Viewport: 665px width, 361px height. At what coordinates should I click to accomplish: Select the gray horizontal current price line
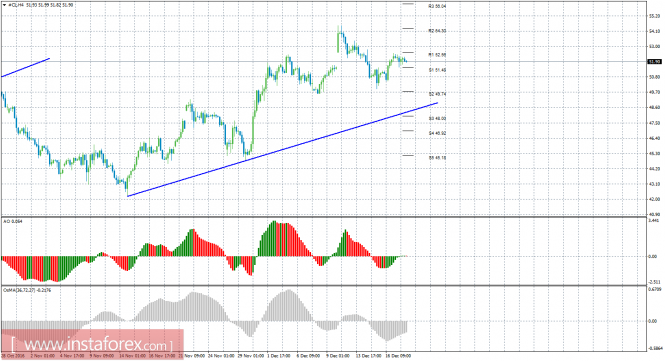pyautogui.click(x=324, y=62)
